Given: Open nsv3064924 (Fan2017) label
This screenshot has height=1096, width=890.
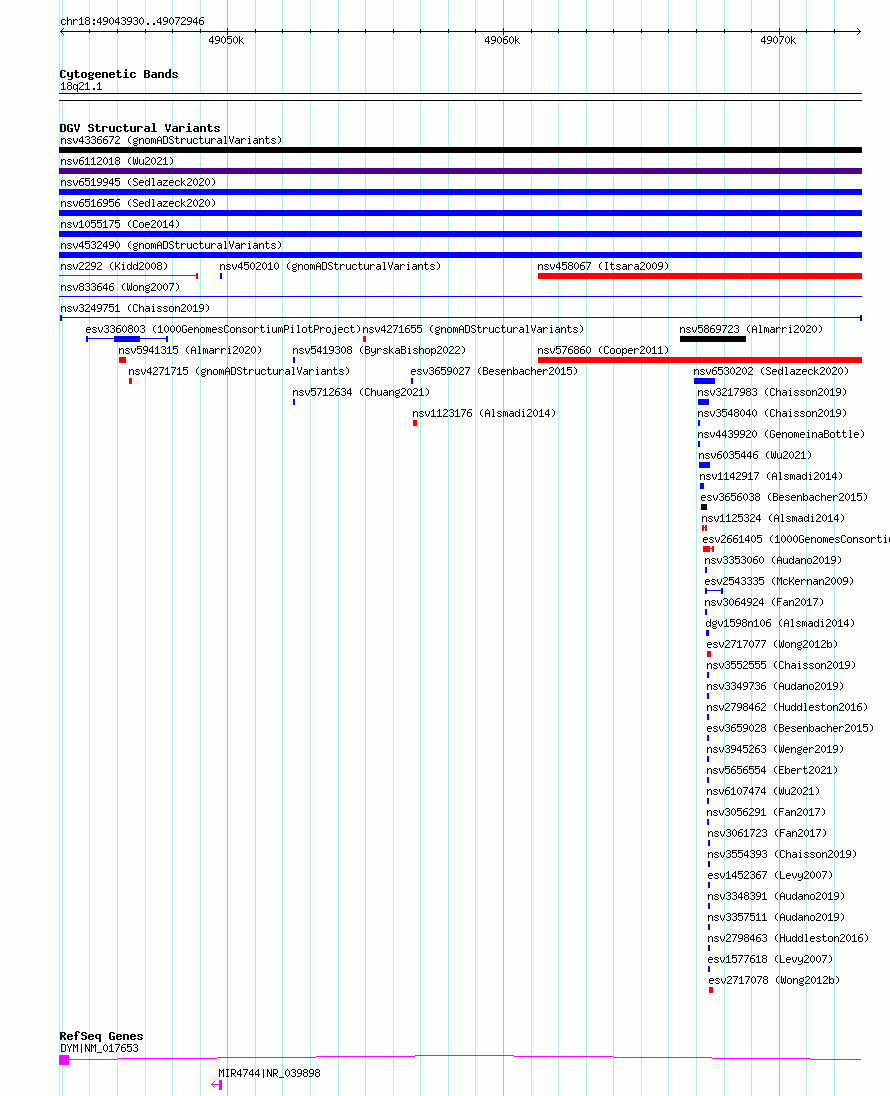Looking at the screenshot, I should pos(764,602).
